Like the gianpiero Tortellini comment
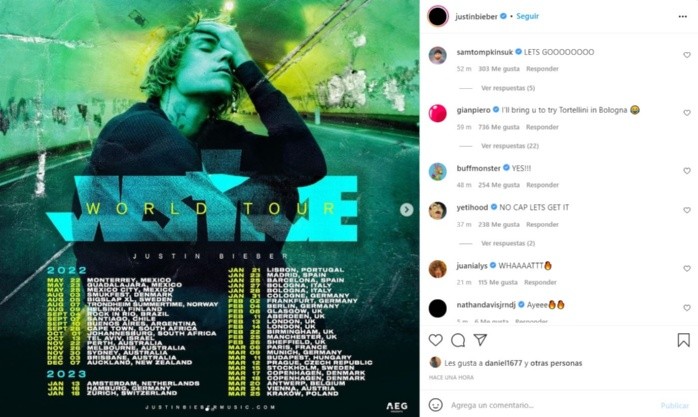 click(687, 113)
